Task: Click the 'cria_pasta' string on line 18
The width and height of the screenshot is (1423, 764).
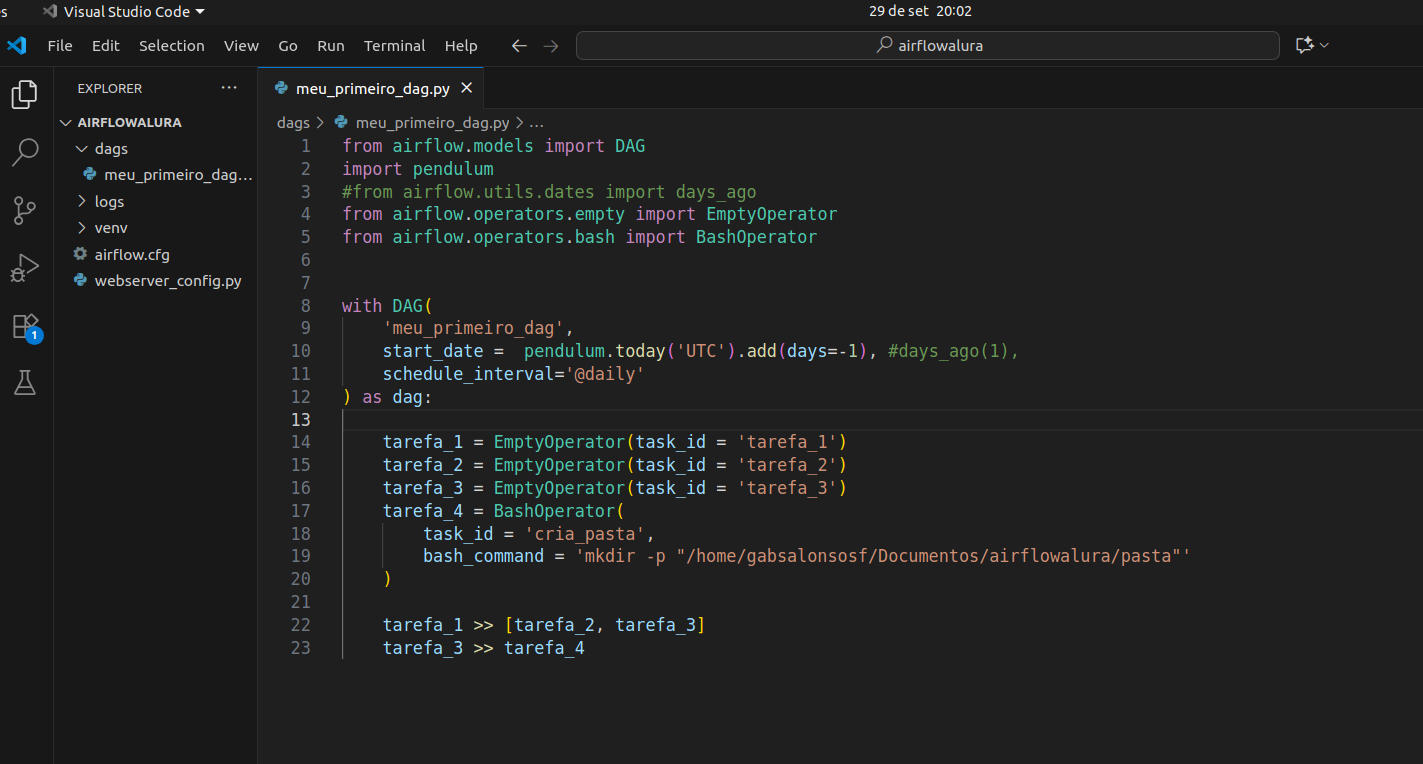Action: coord(585,533)
